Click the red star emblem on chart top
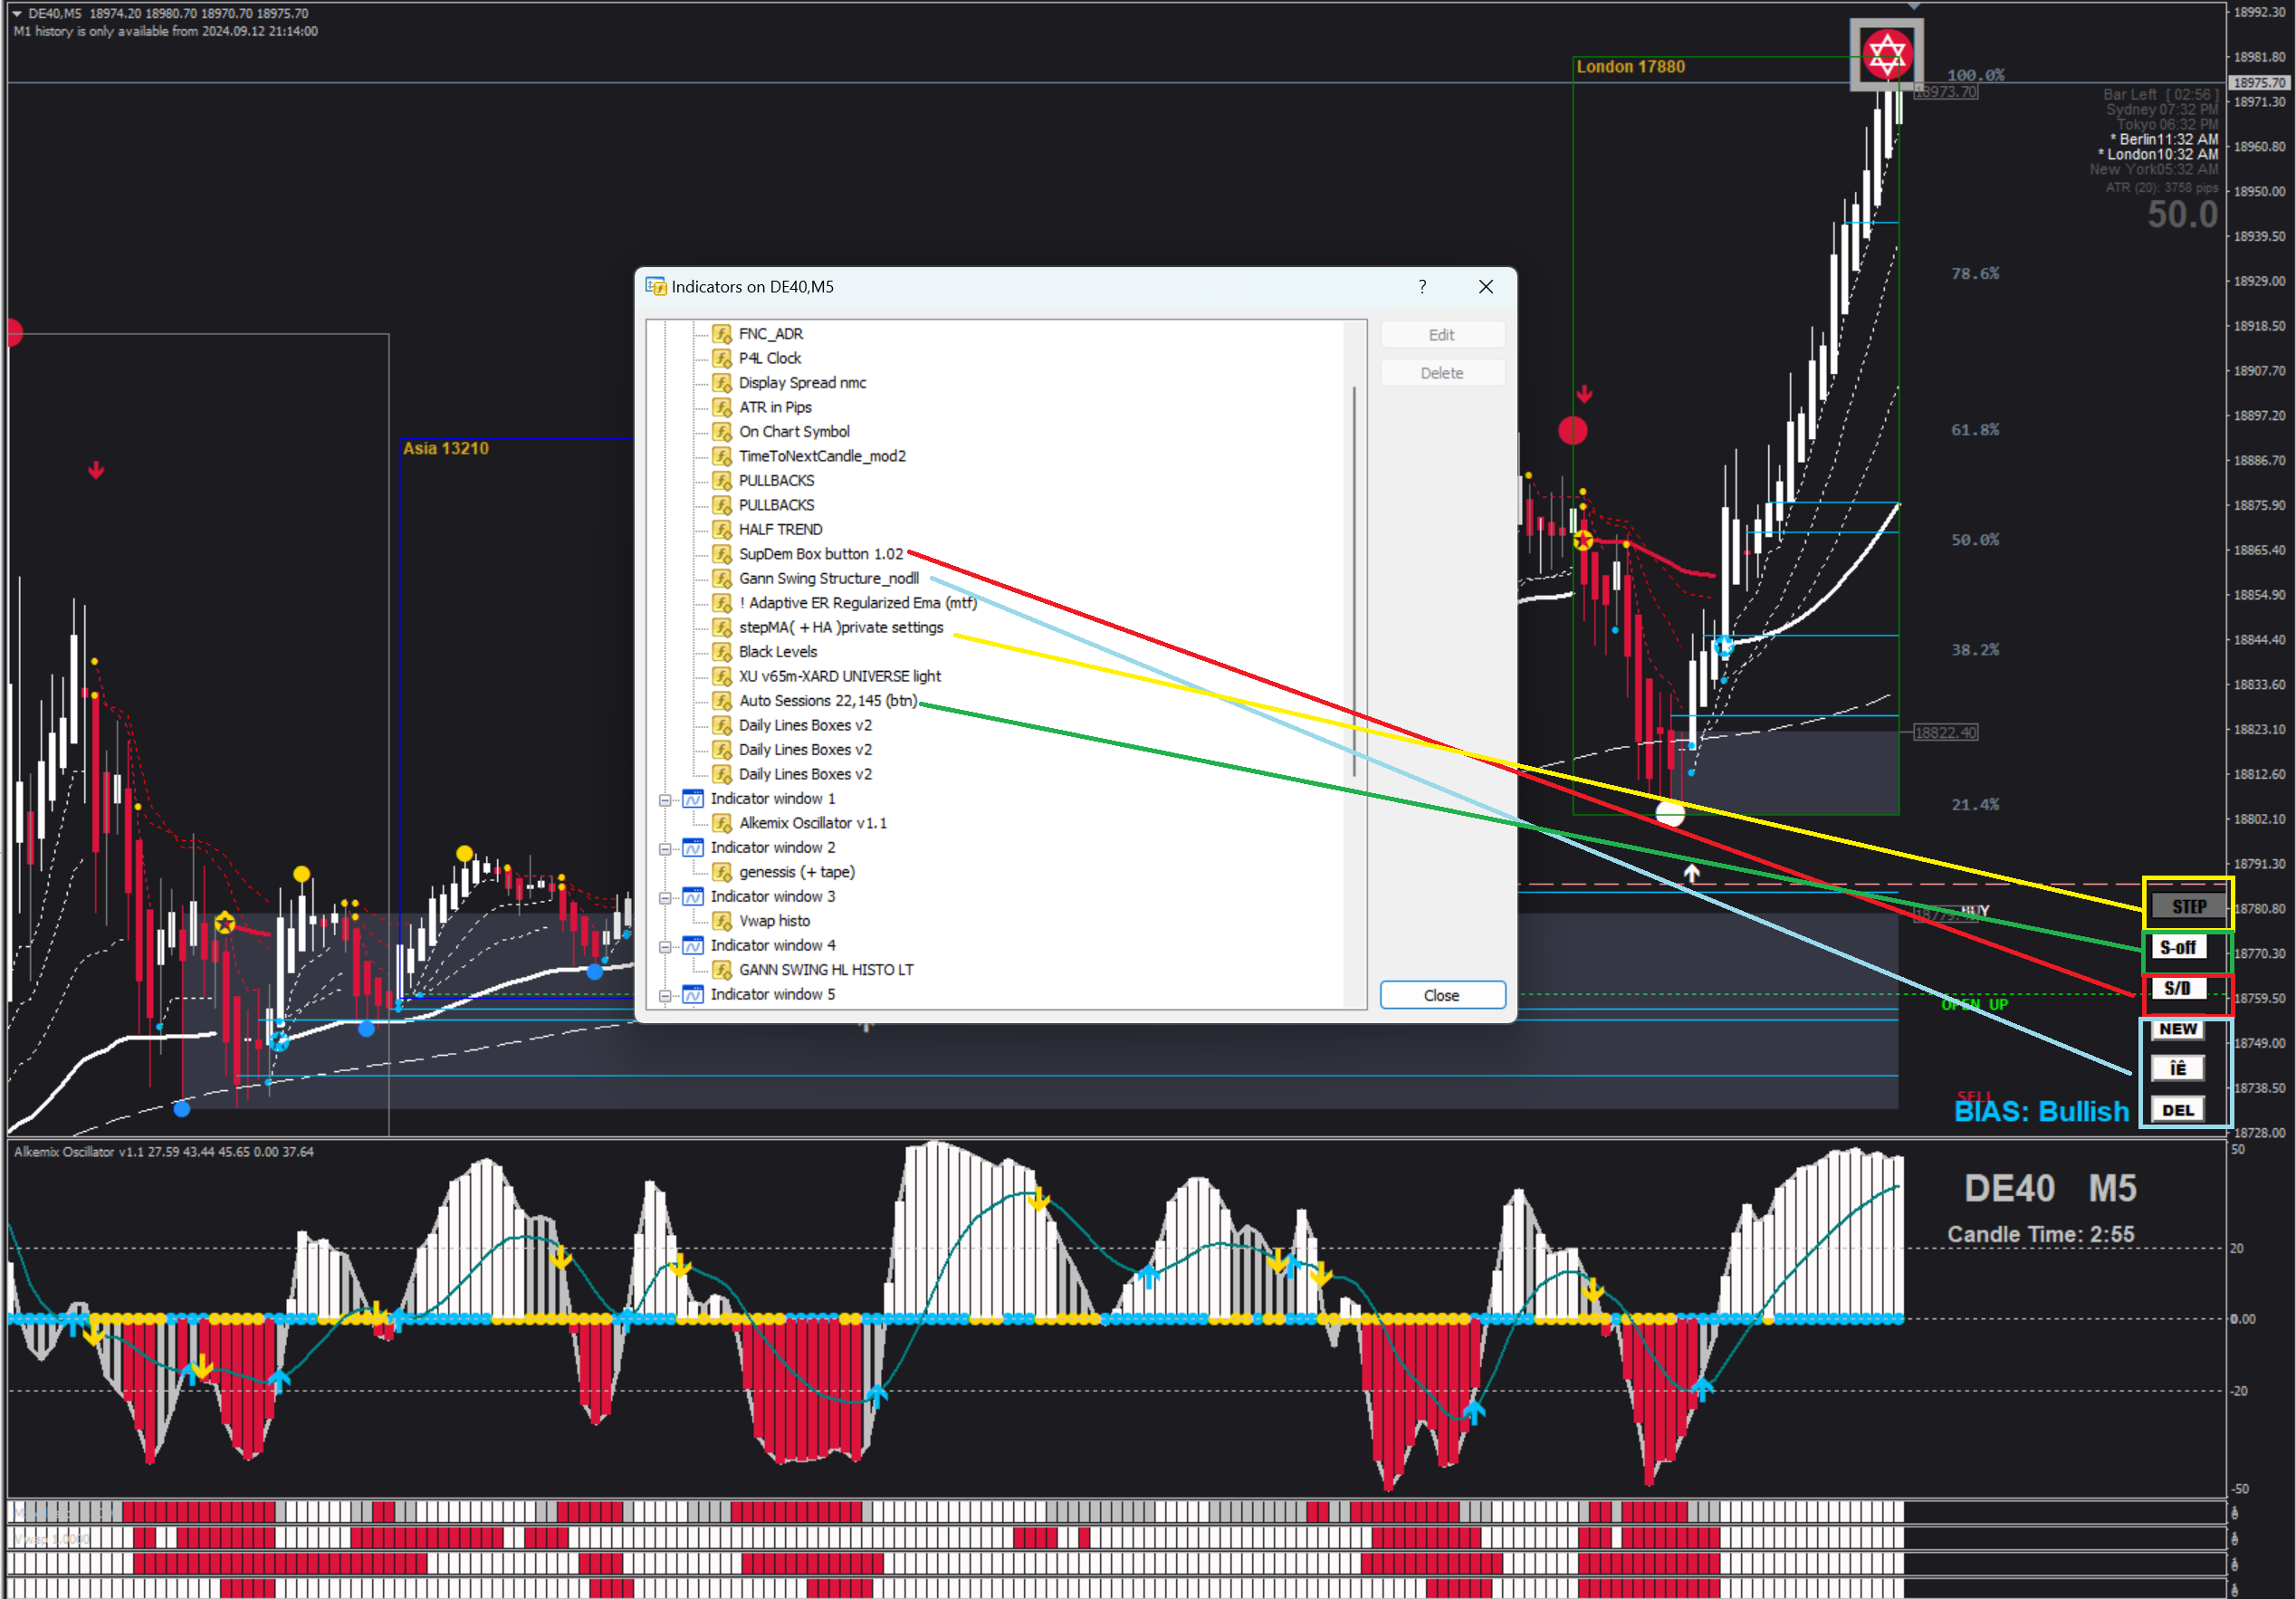Viewport: 2296px width, 1599px height. (x=1886, y=54)
